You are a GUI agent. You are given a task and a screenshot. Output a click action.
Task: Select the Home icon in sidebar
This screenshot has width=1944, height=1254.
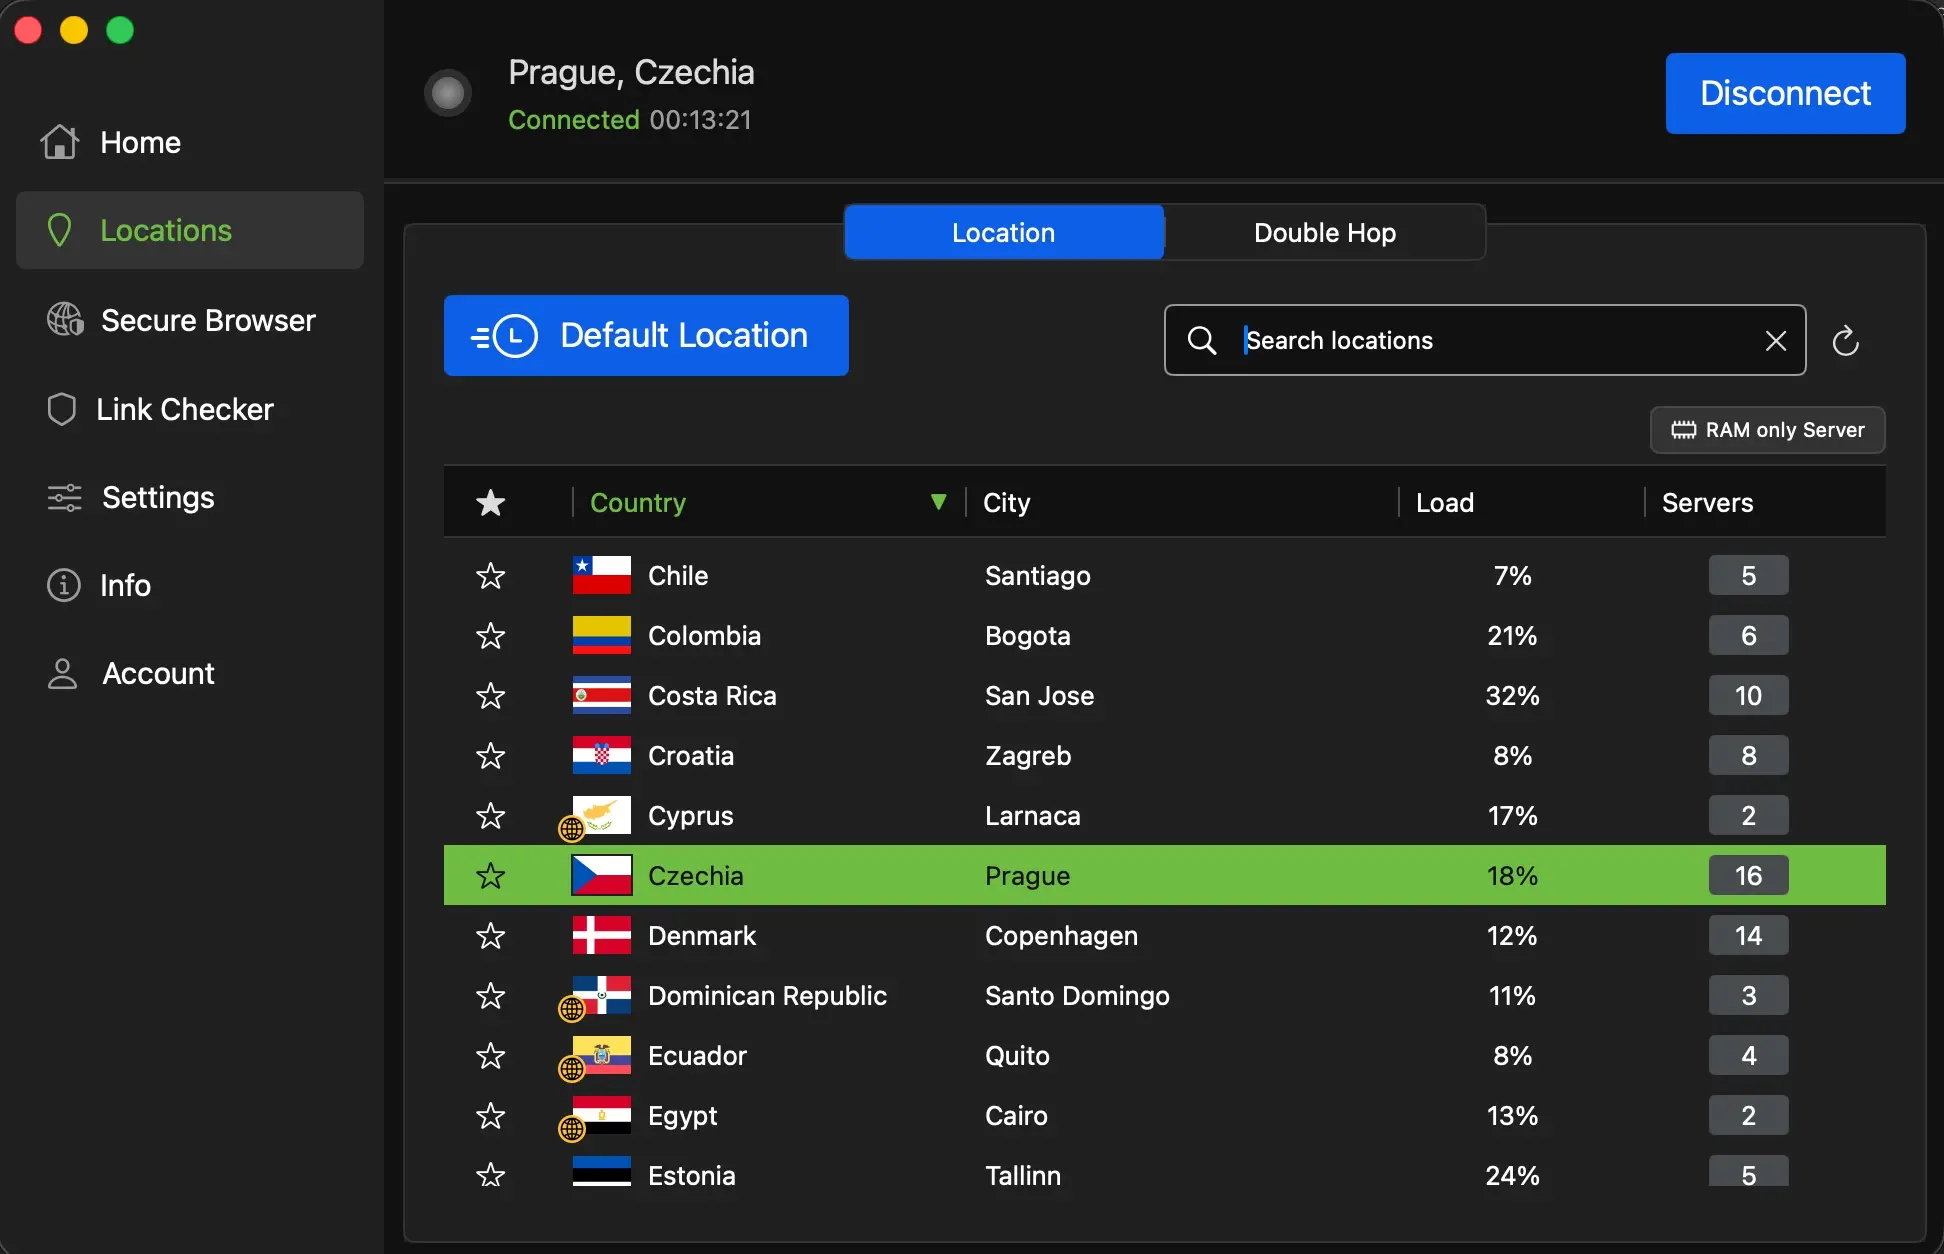60,142
